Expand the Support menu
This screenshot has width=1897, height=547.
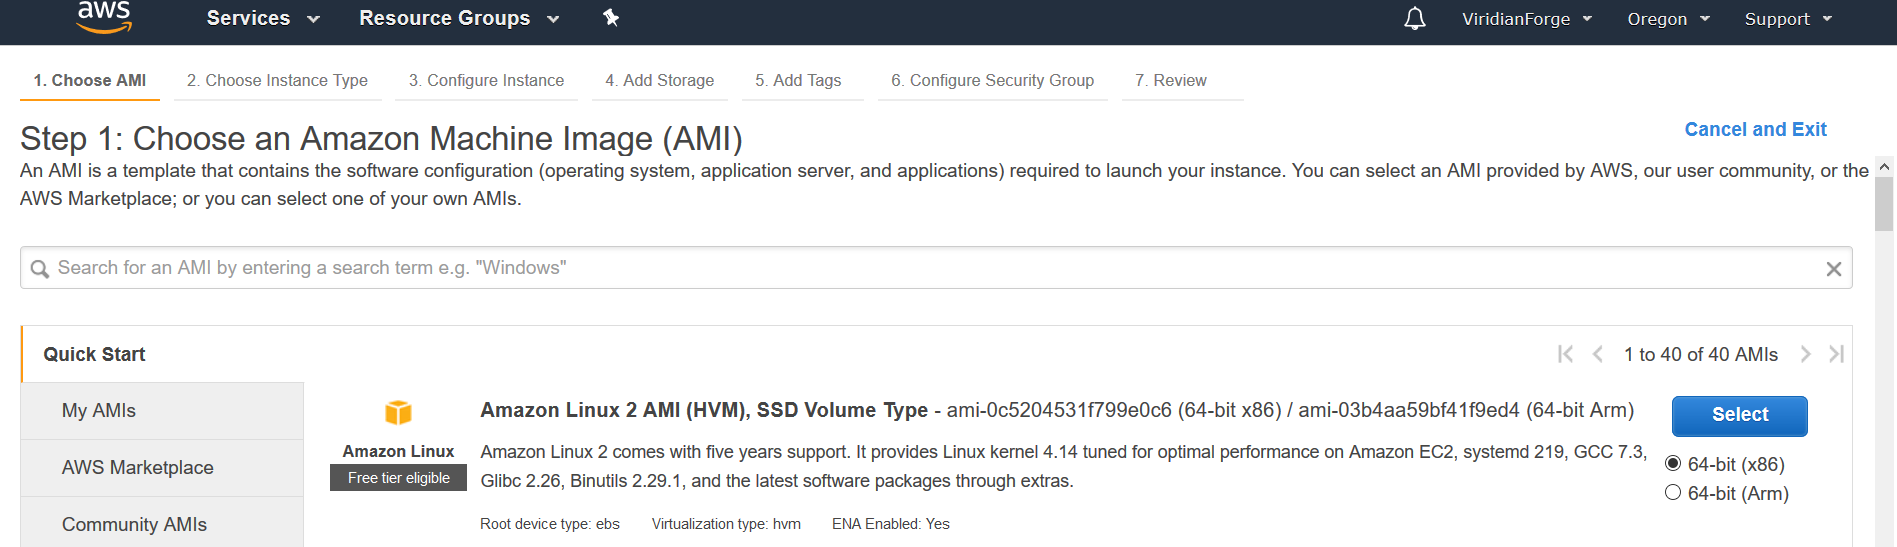1788,19
